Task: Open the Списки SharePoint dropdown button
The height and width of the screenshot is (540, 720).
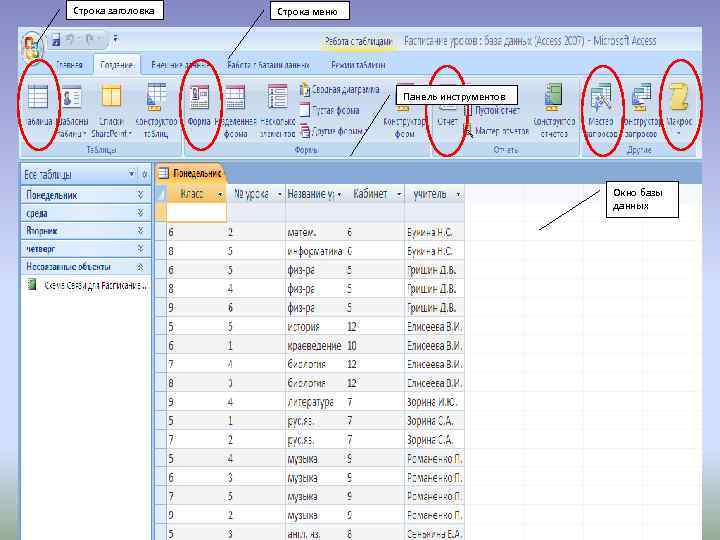Action: (x=111, y=110)
